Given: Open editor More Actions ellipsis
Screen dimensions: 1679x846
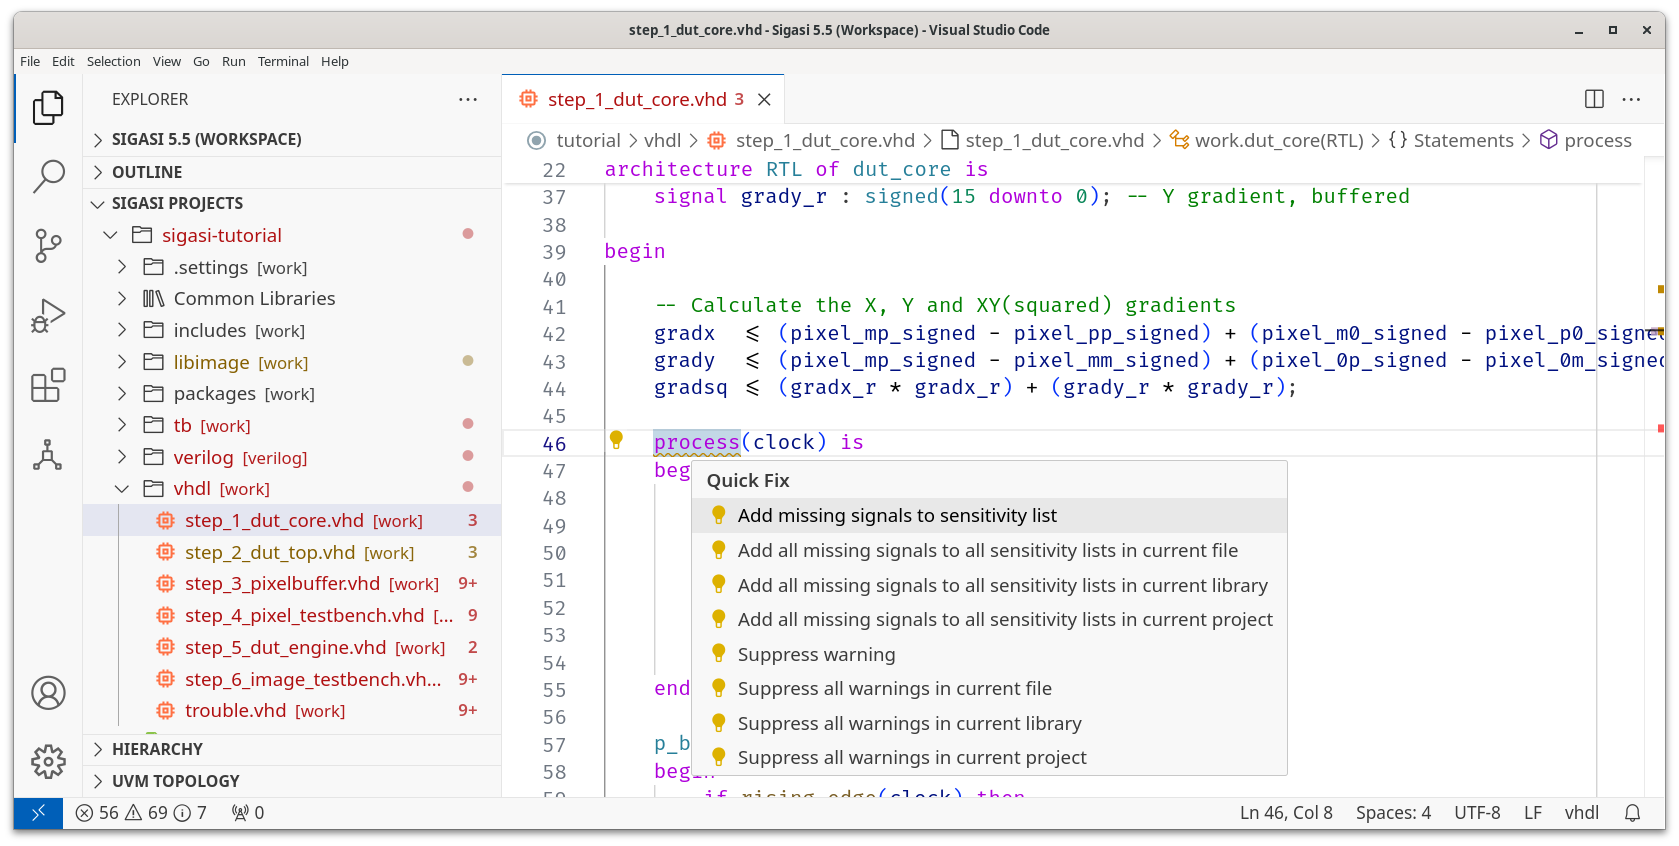Looking at the screenshot, I should 1632,99.
